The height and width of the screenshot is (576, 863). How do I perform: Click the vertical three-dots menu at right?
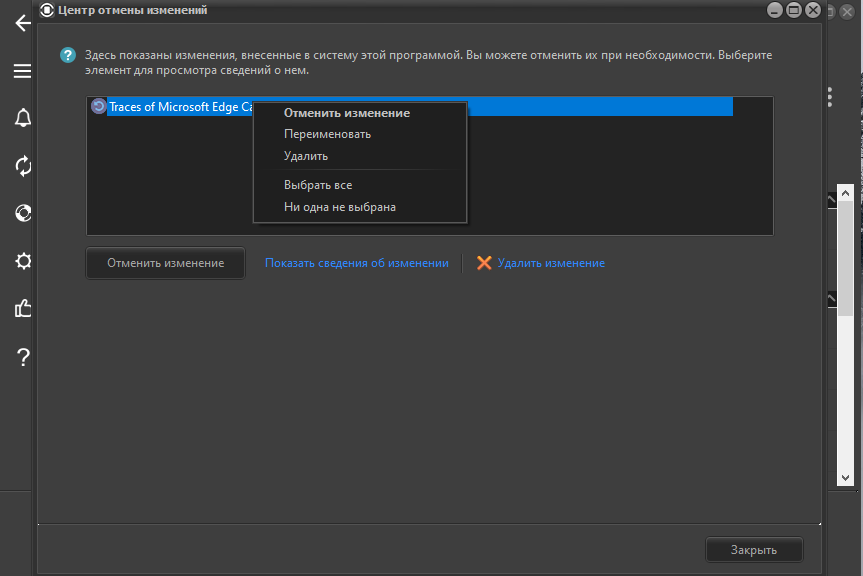point(829,96)
